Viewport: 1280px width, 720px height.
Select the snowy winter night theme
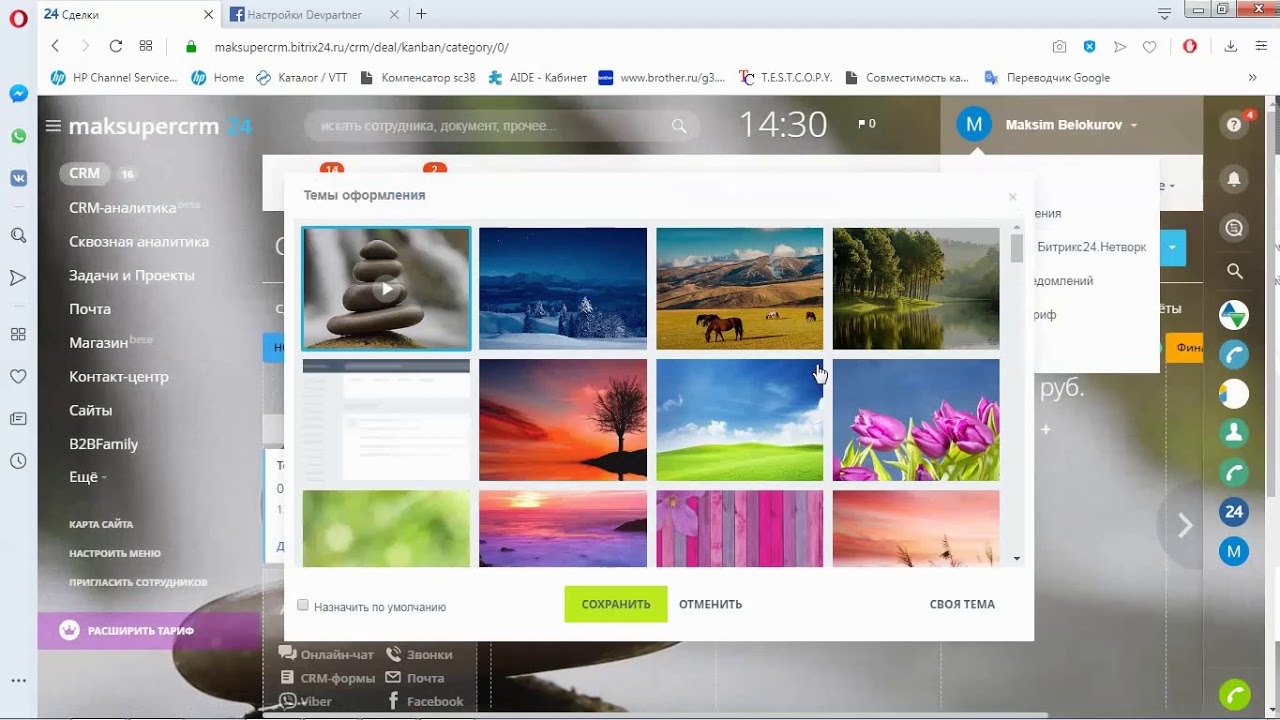click(563, 289)
